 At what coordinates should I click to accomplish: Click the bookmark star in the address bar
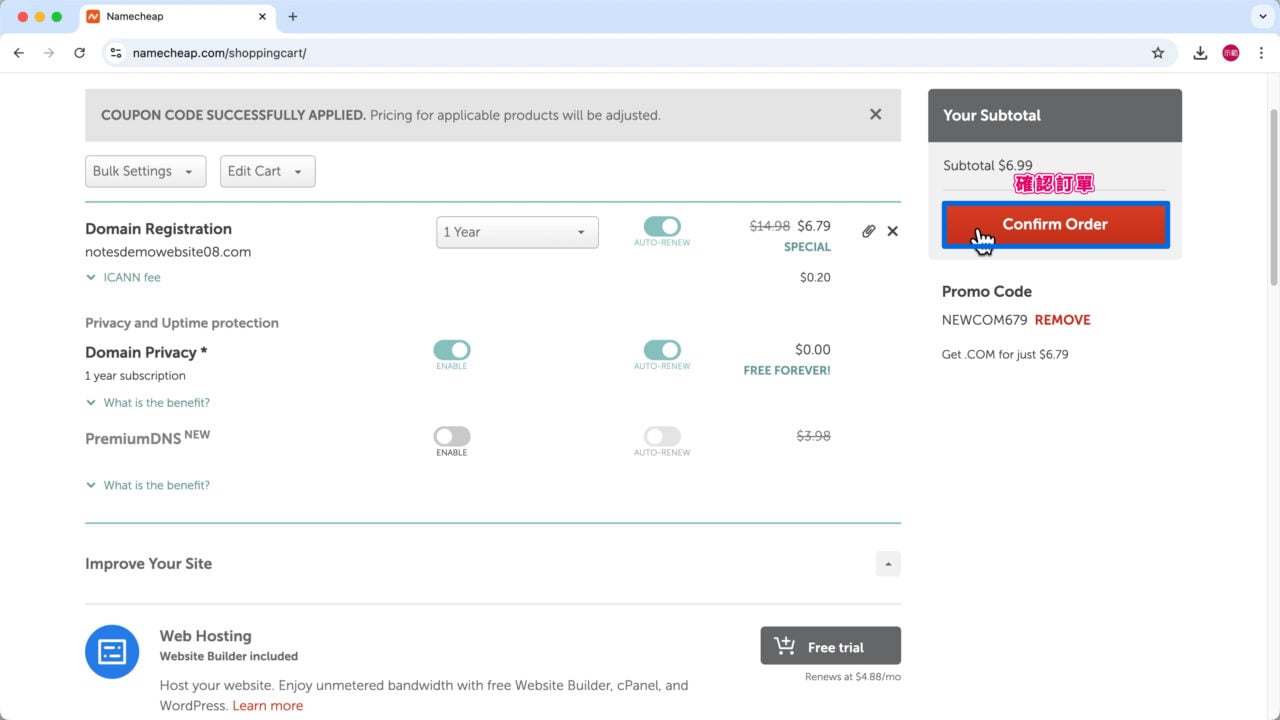coord(1157,52)
